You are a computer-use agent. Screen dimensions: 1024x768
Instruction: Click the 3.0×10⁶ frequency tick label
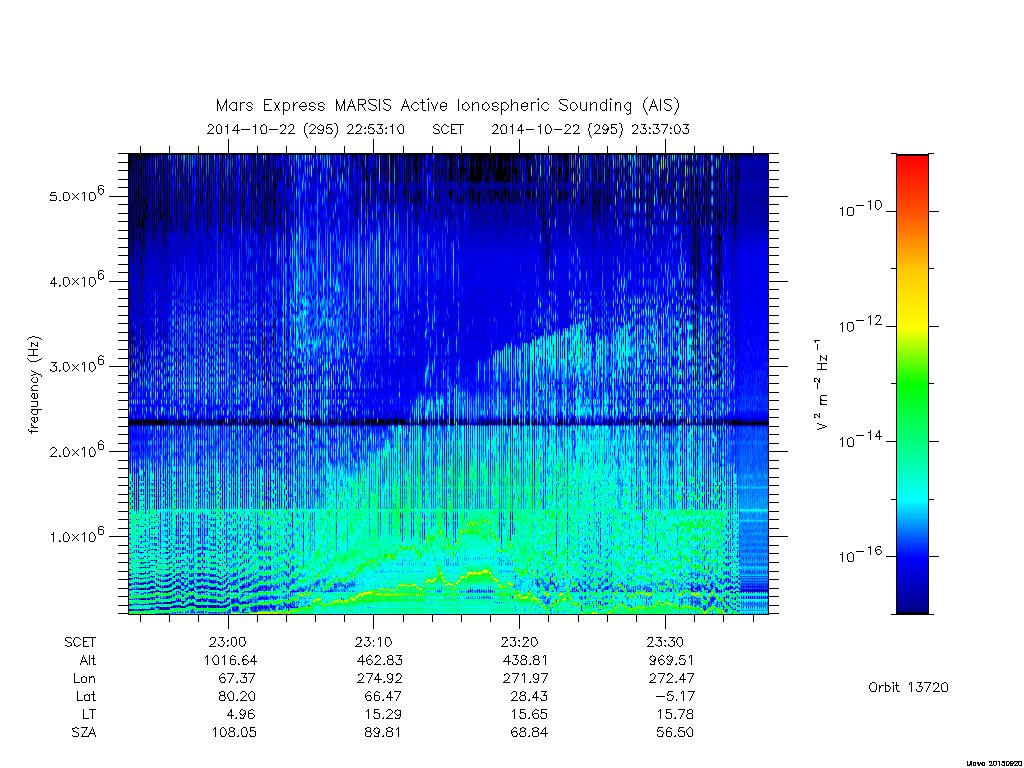77,364
